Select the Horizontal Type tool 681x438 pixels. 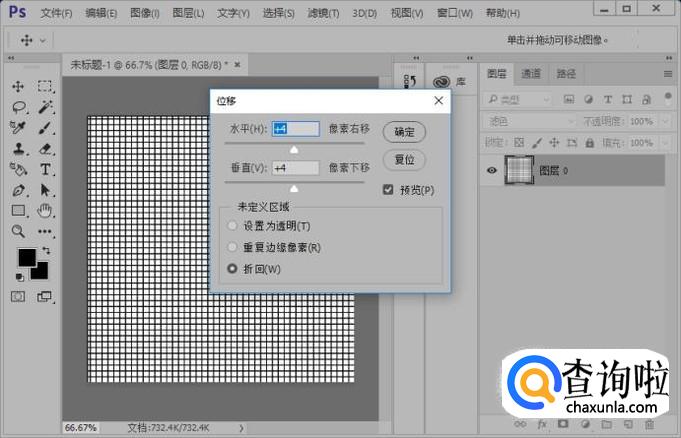pyautogui.click(x=45, y=169)
